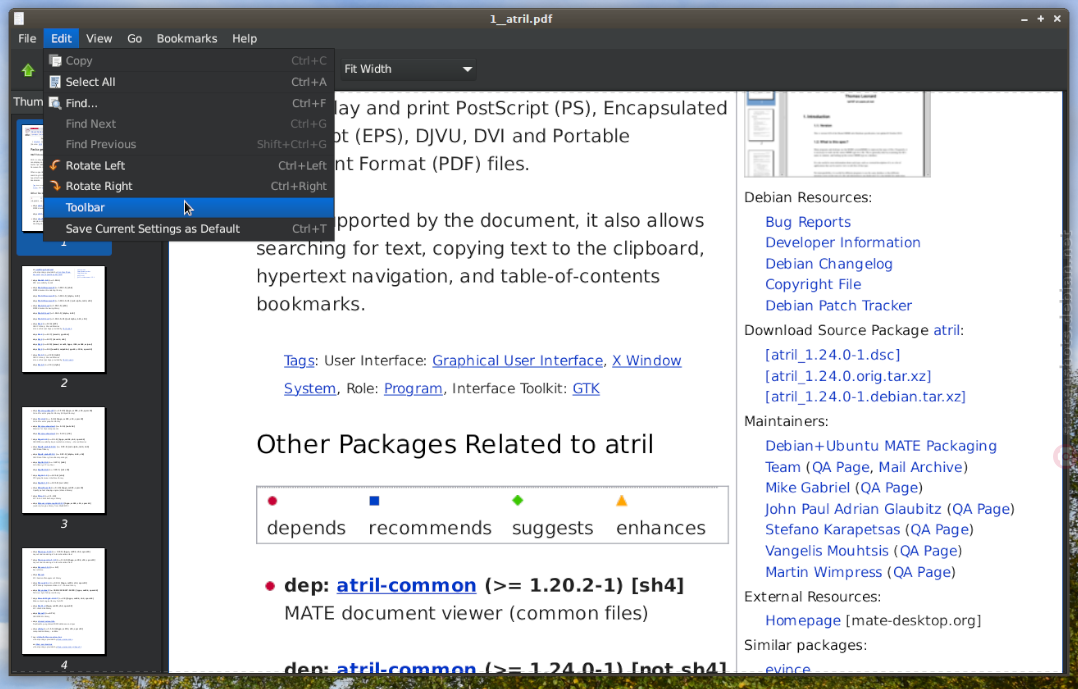
Task: Select page 3 thumbnail in sidebar
Action: [63, 460]
